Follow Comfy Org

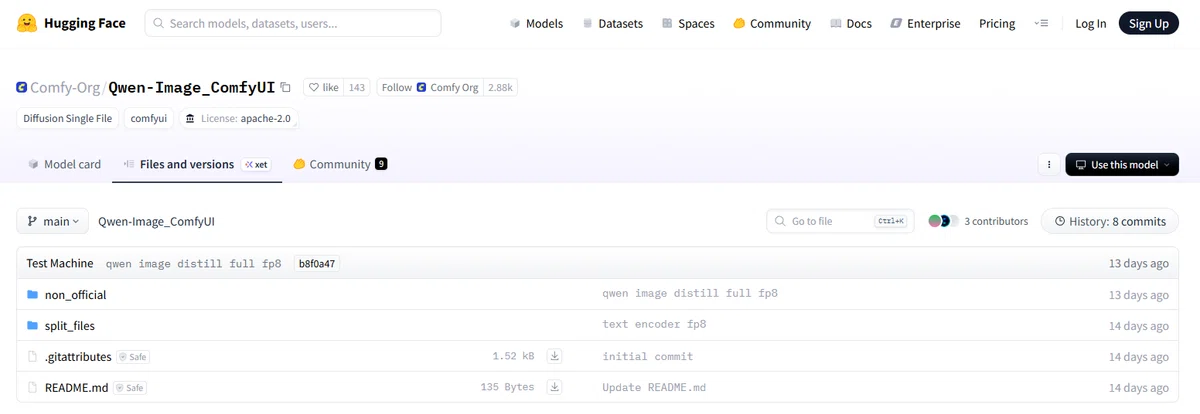click(430, 88)
